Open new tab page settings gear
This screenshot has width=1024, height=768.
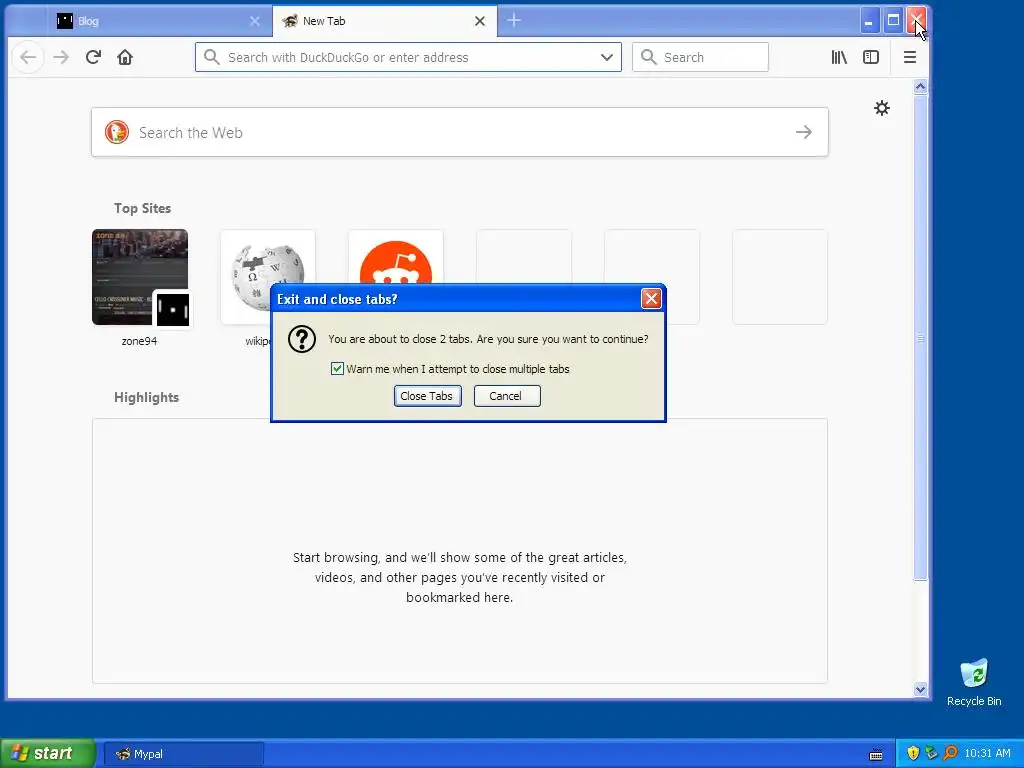click(x=882, y=108)
